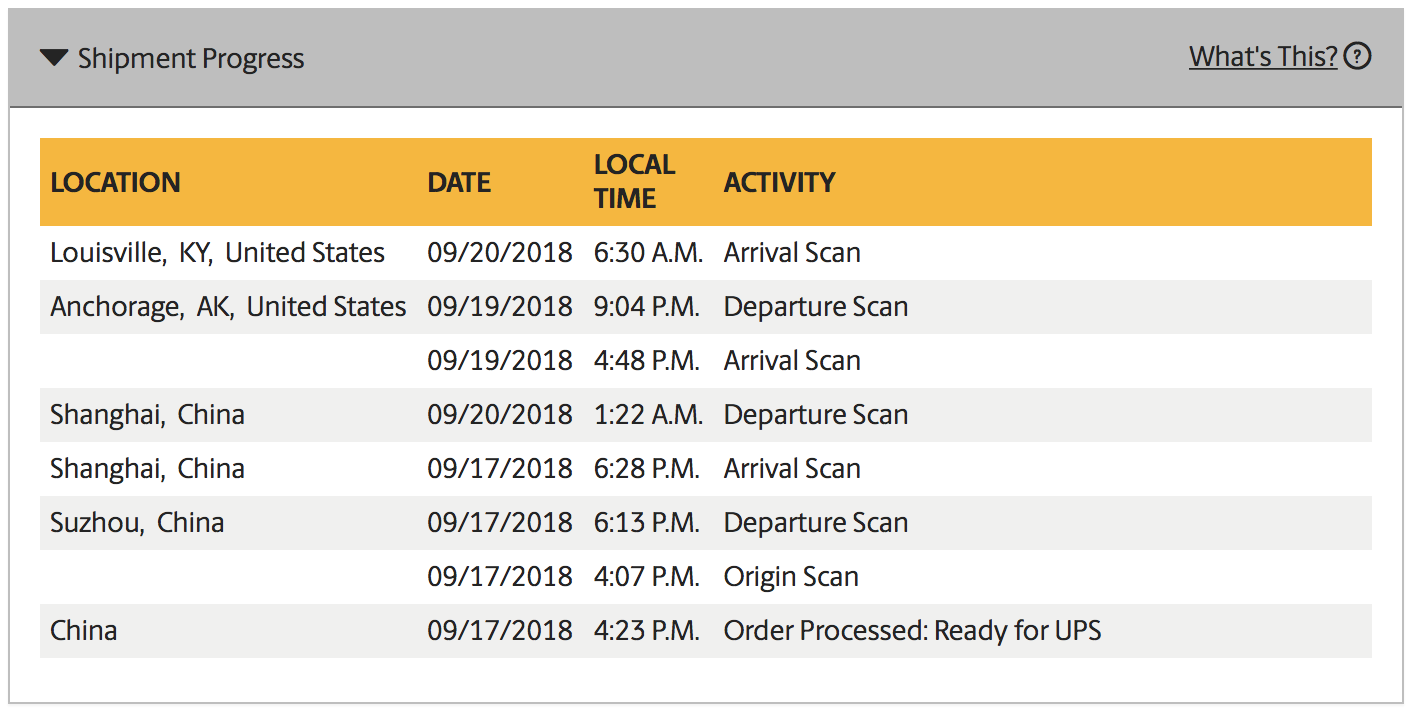This screenshot has width=1418, height=712.
Task: Select the Anchorage, AK, United States location
Action: (228, 307)
